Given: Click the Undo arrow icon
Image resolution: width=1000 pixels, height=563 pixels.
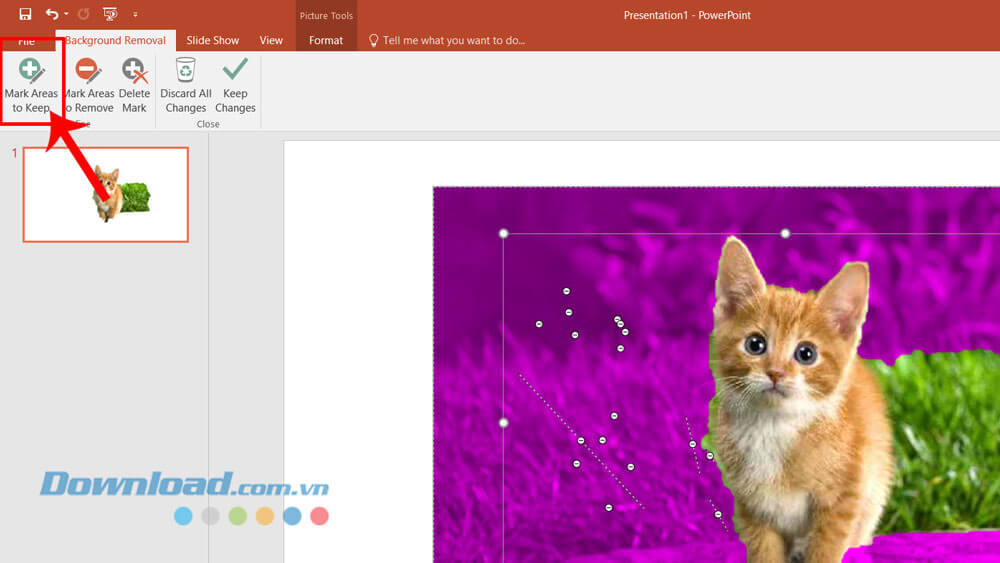Looking at the screenshot, I should click(x=51, y=15).
